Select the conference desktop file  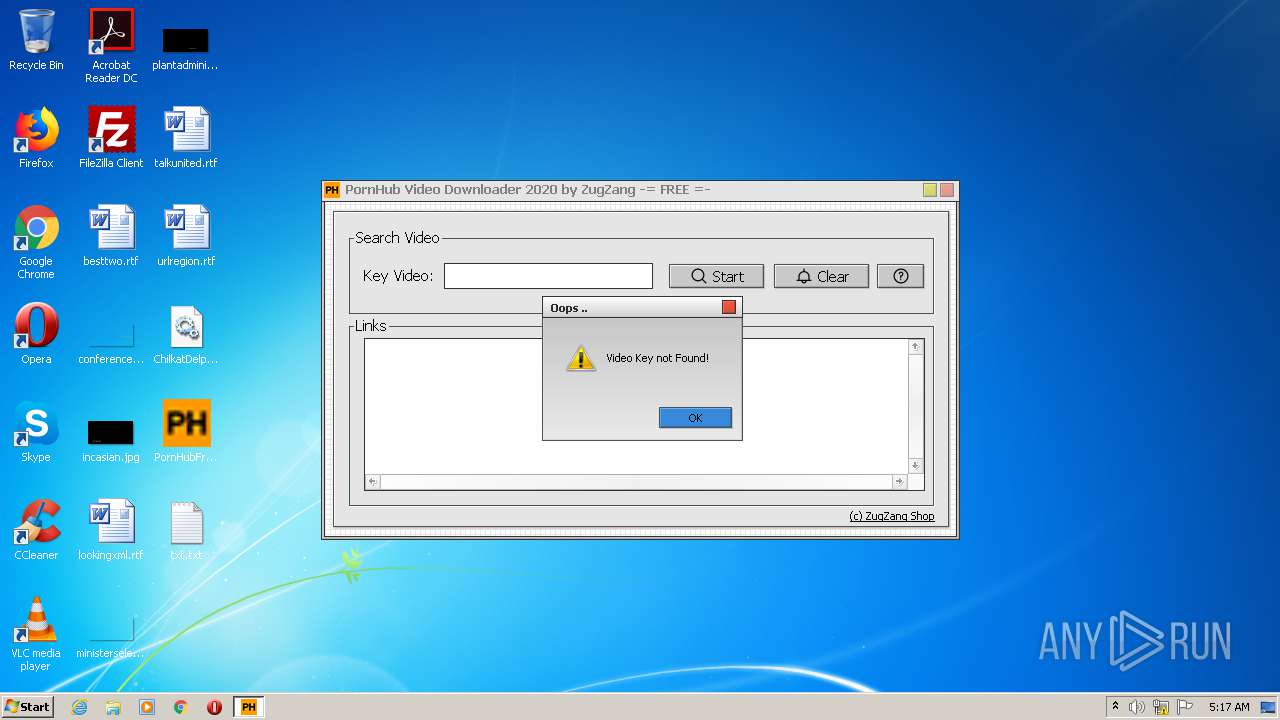point(111,342)
